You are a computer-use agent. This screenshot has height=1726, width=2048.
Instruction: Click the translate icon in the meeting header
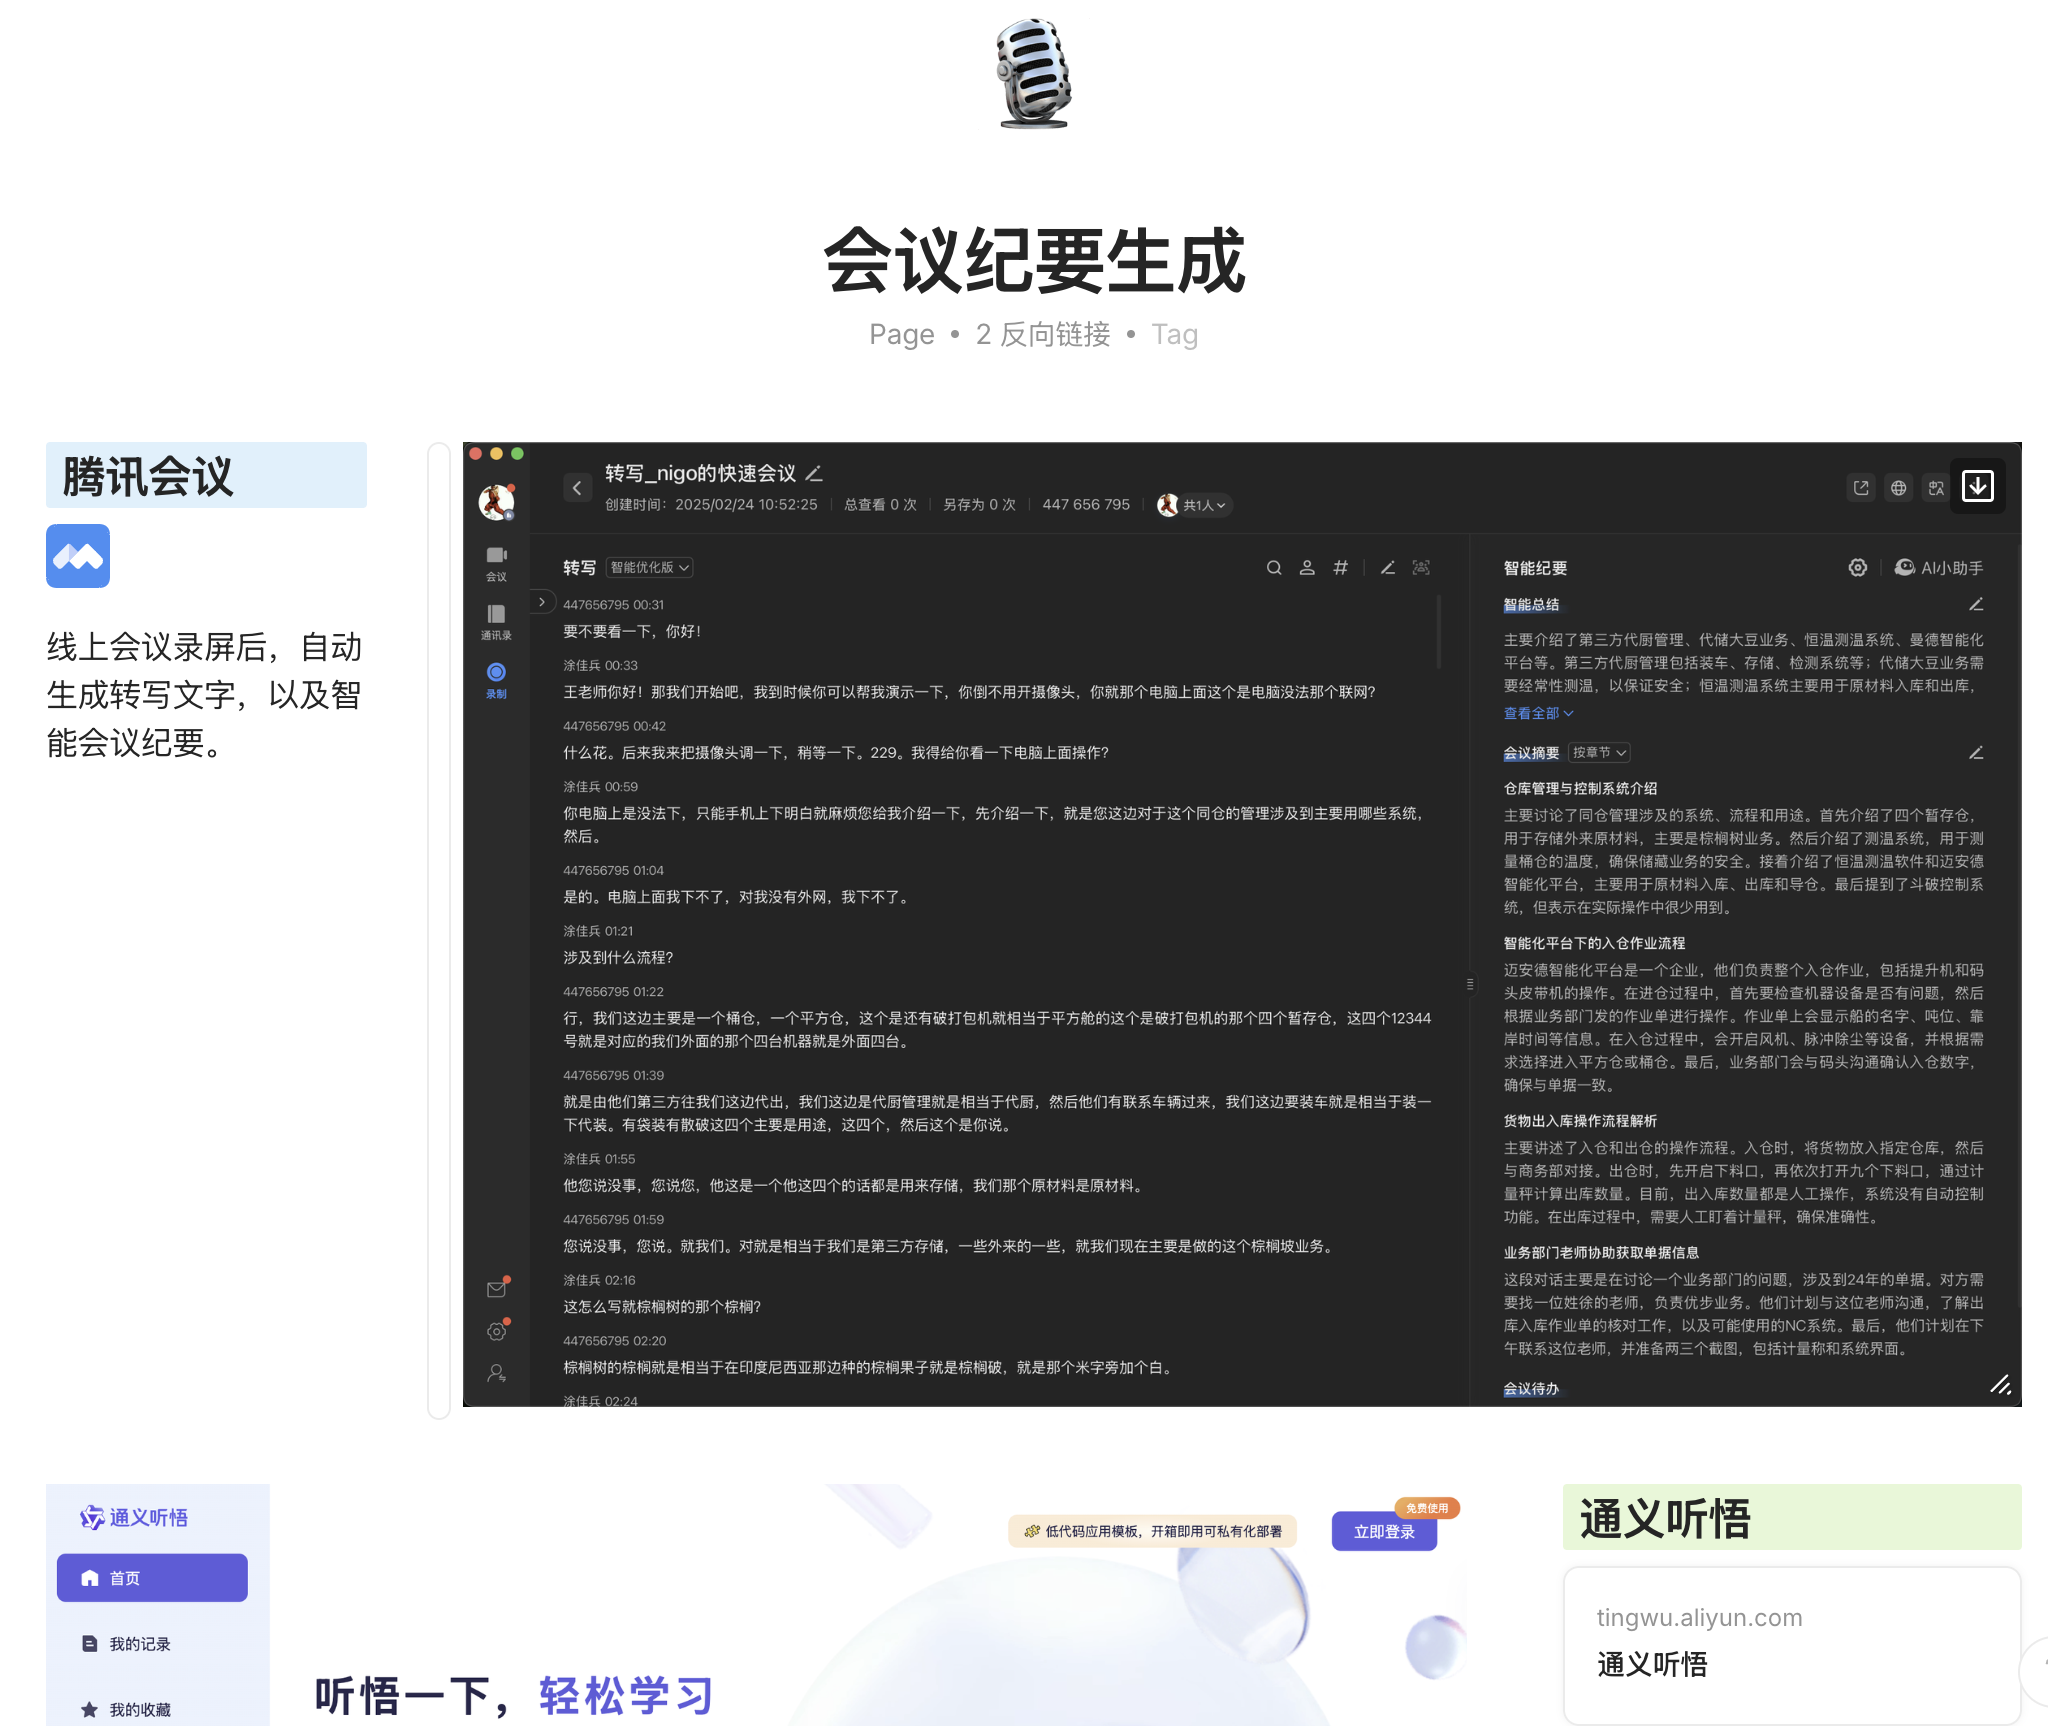(1937, 488)
